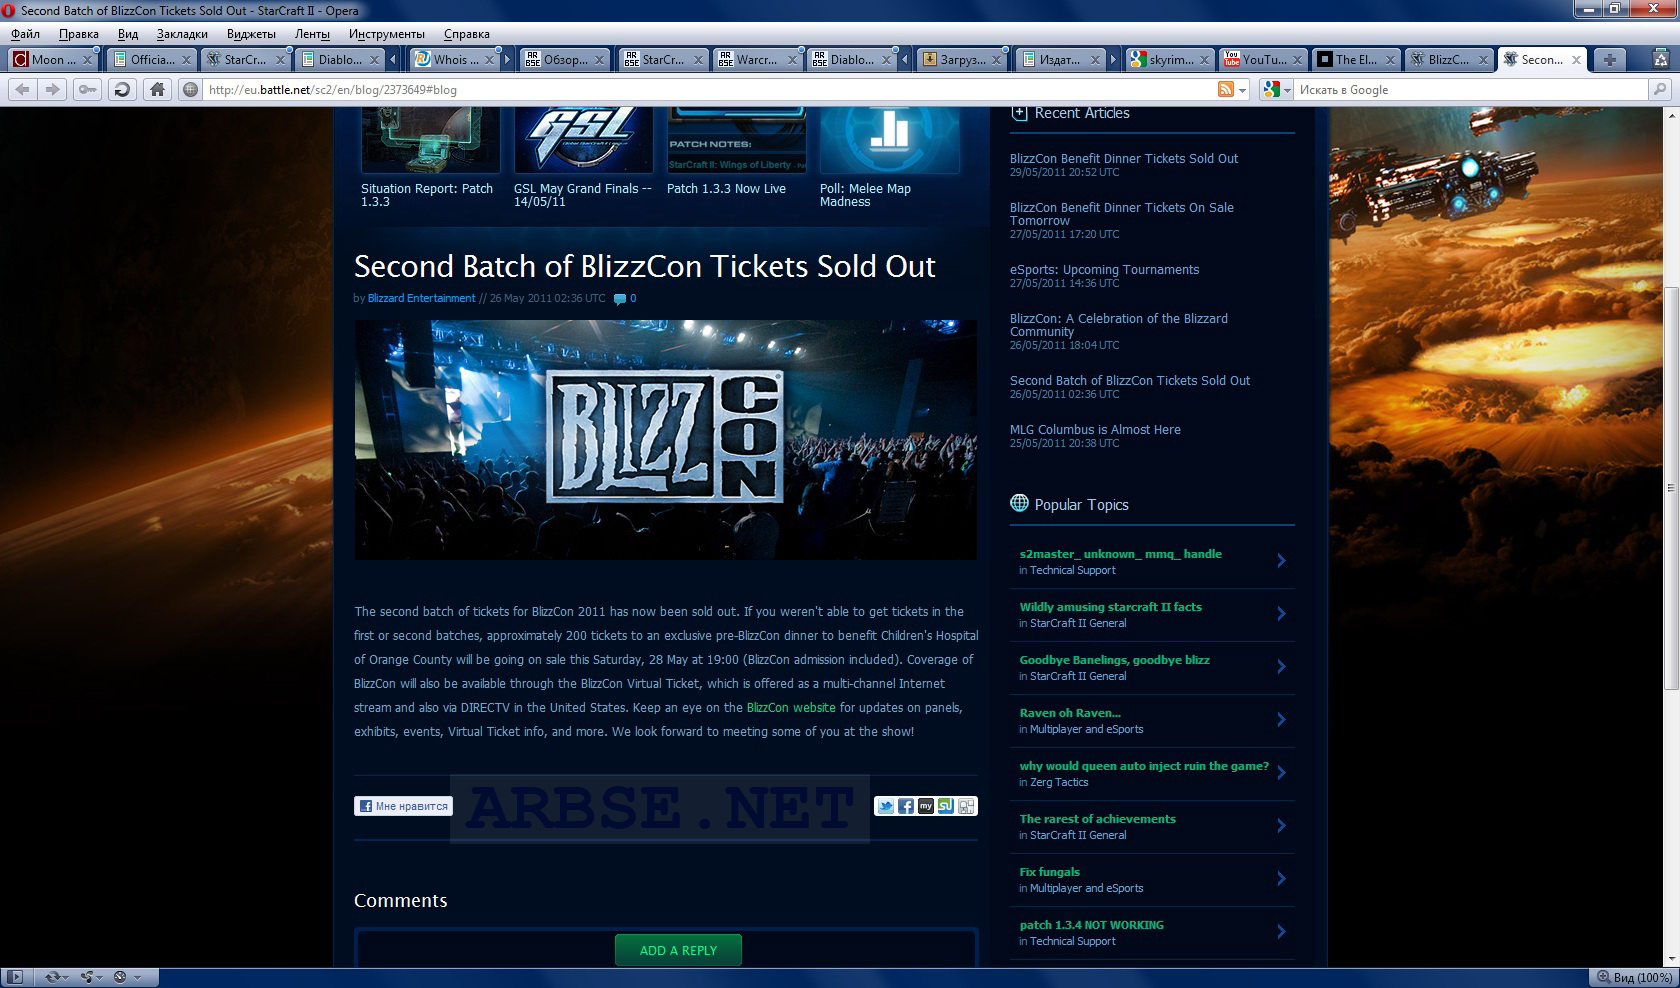Open 'MLG Columbus is Almost Here' article

click(1095, 429)
